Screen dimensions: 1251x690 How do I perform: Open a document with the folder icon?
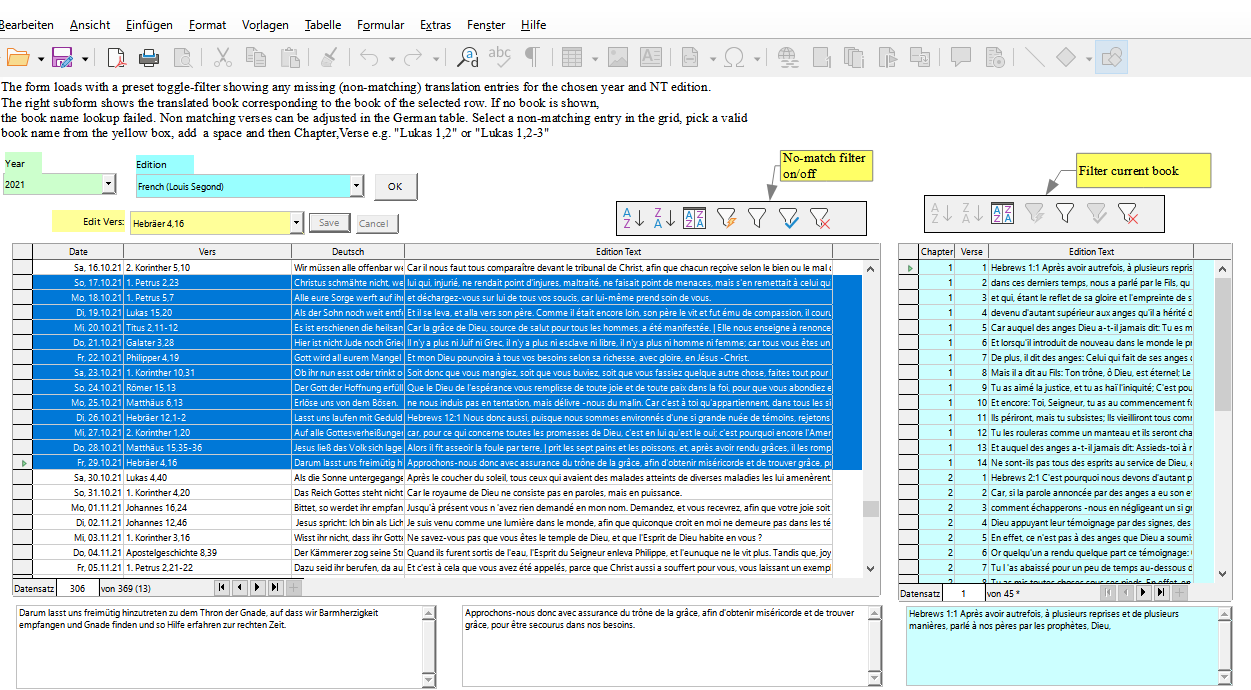click(18, 57)
